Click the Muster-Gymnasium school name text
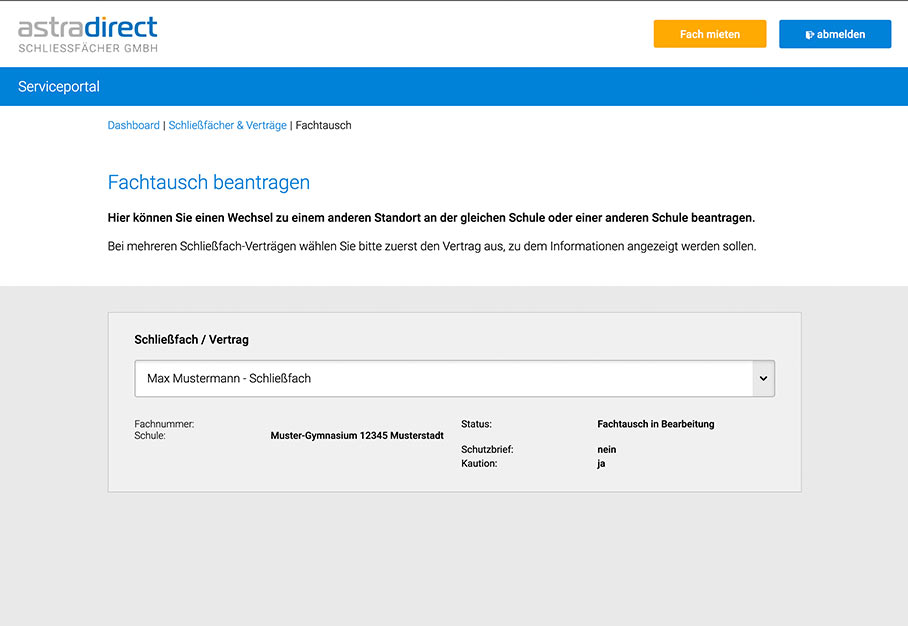The height and width of the screenshot is (626, 908). pos(357,435)
